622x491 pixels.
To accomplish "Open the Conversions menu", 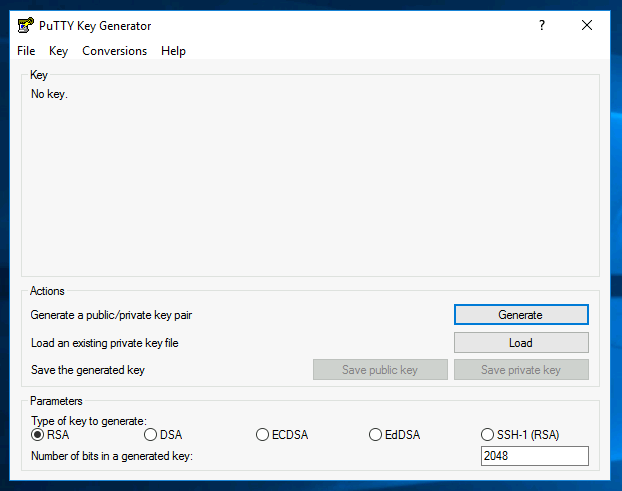I will tap(114, 51).
